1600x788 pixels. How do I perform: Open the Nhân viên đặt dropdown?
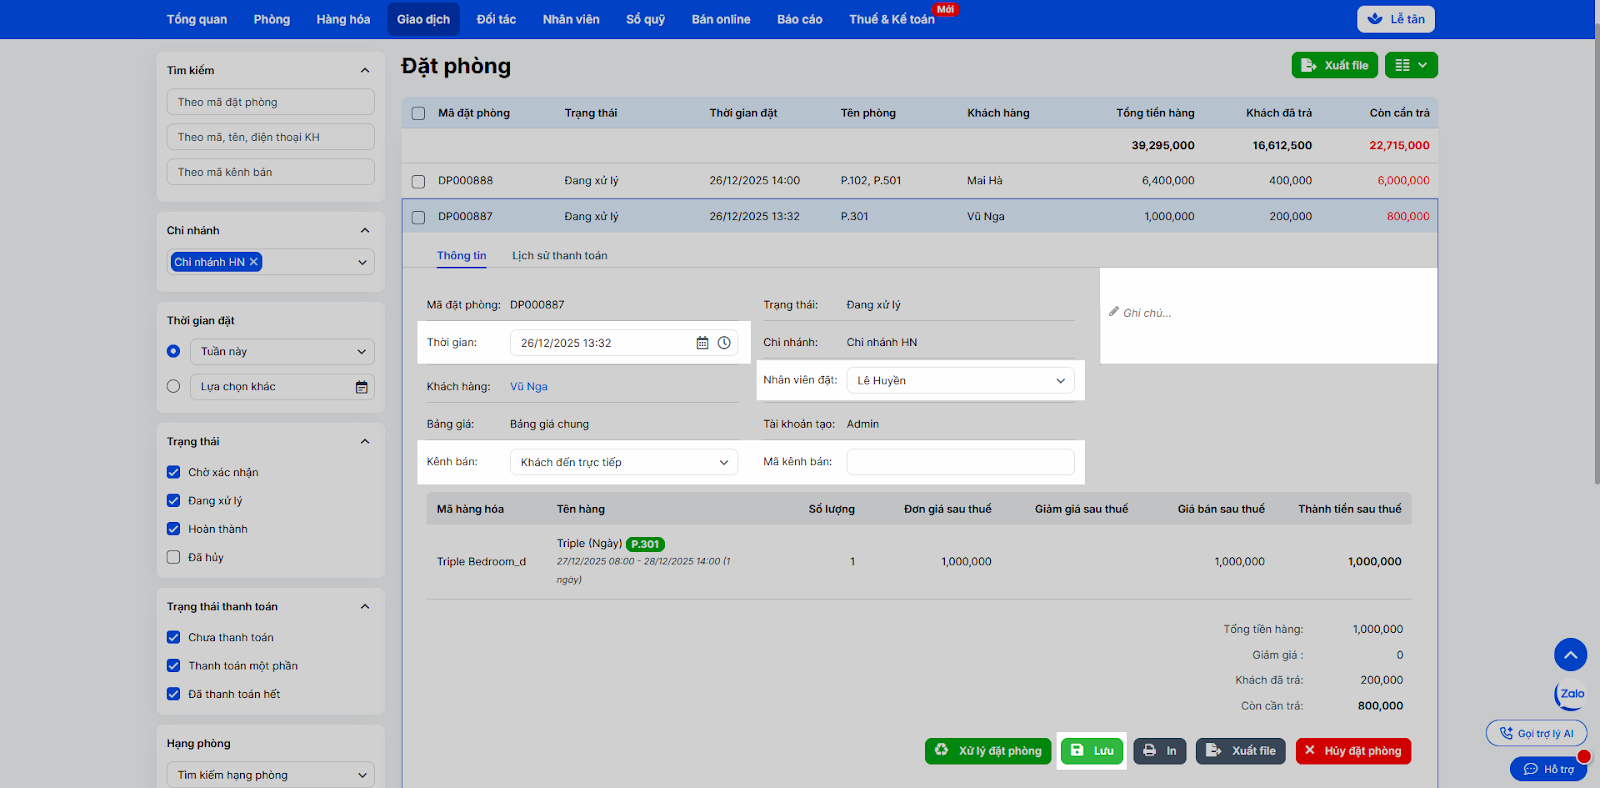[960, 381]
